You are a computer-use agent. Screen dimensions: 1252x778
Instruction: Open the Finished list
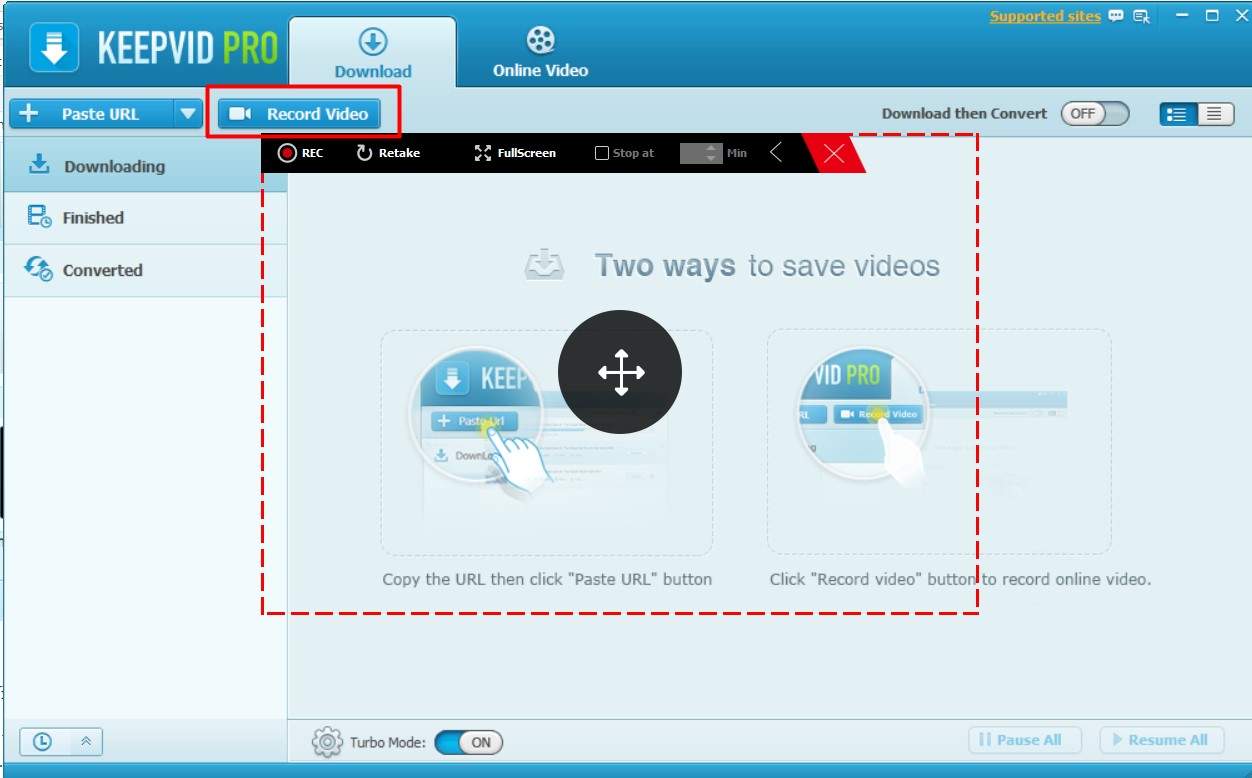tap(145, 218)
